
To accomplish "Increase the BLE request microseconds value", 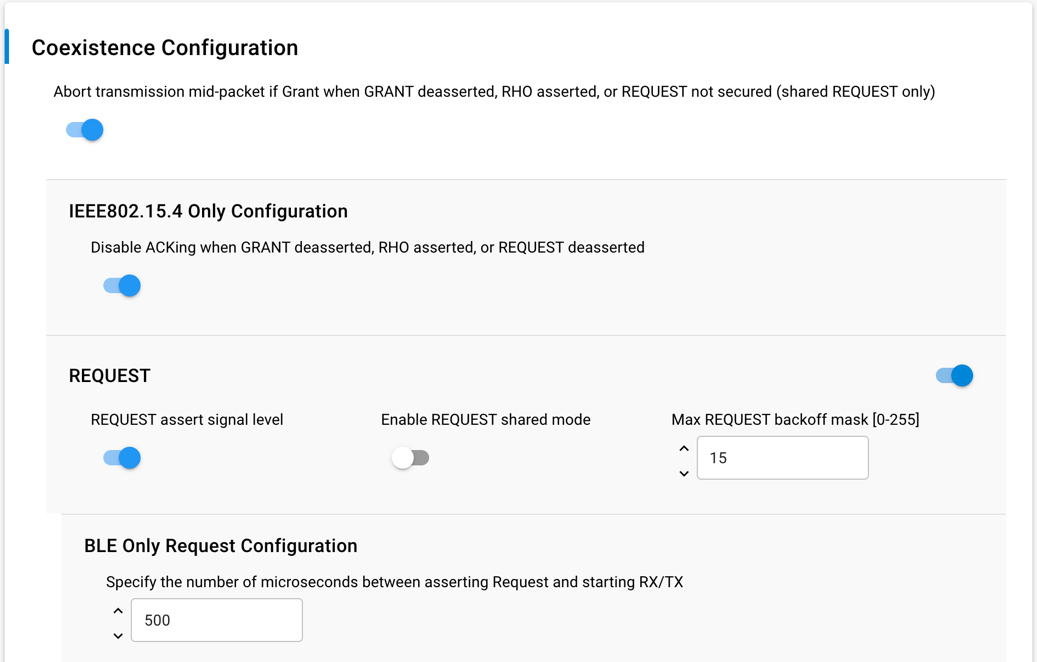I will 118,610.
